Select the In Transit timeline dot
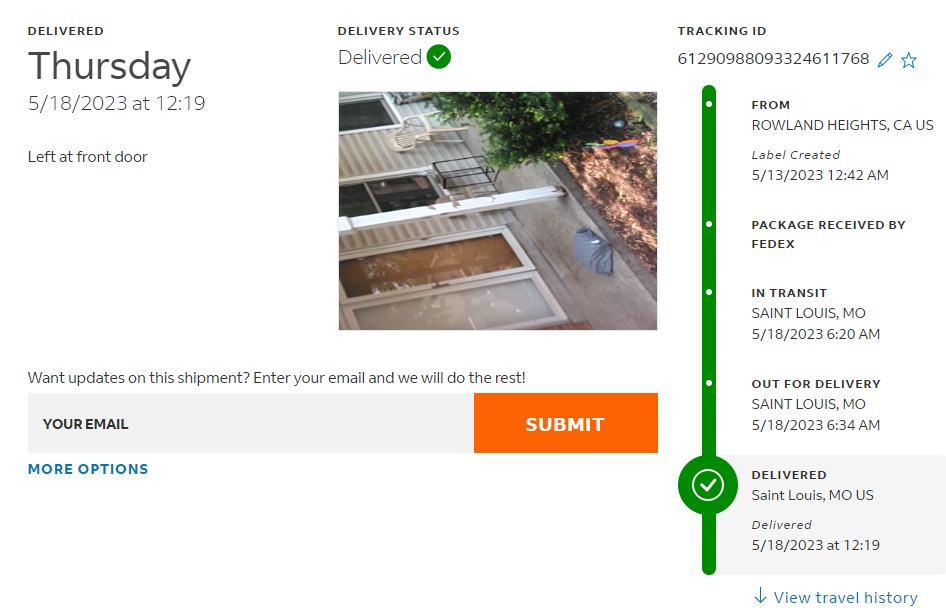The image size is (946, 608). click(x=709, y=292)
